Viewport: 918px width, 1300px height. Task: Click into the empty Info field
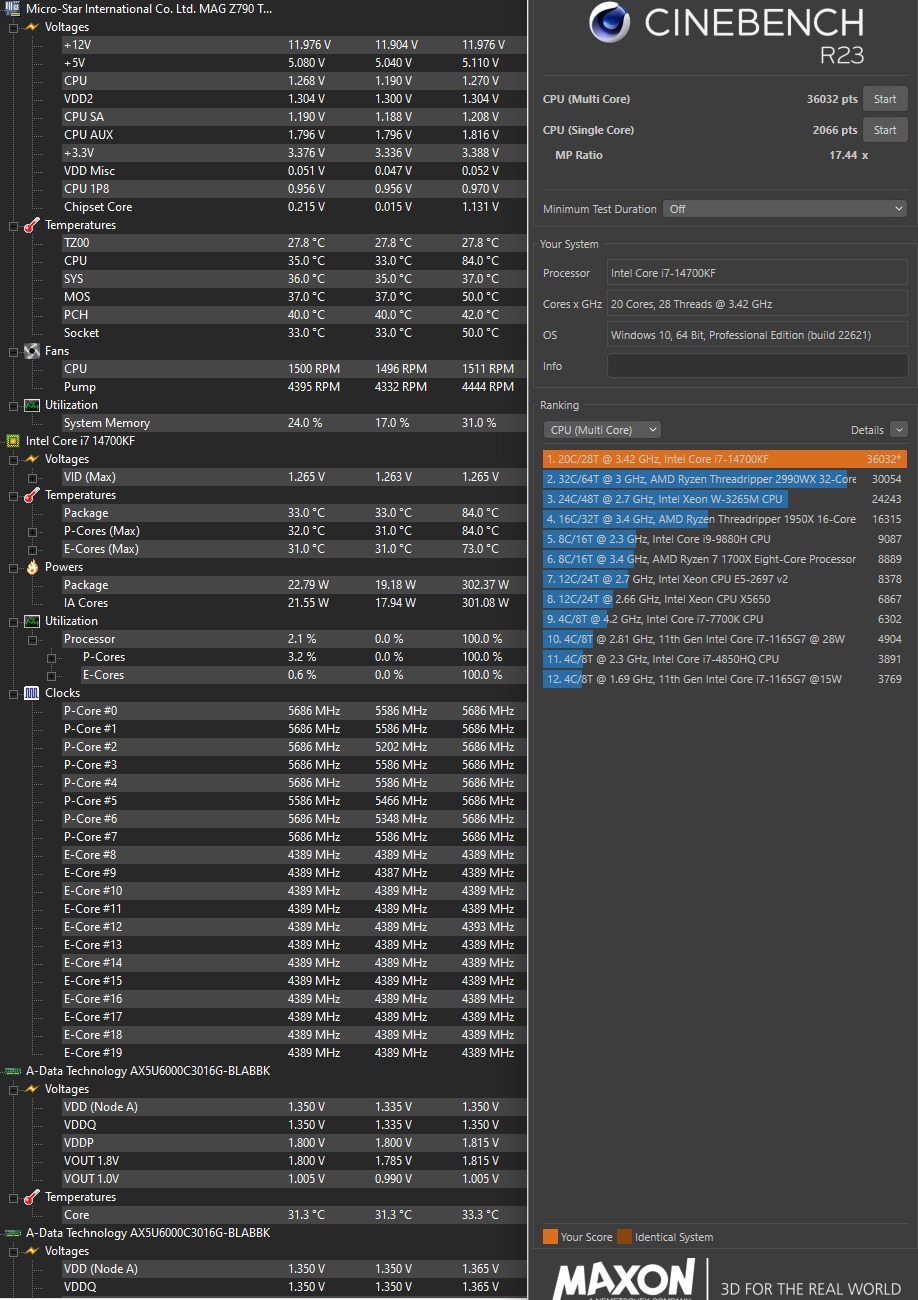coord(758,366)
